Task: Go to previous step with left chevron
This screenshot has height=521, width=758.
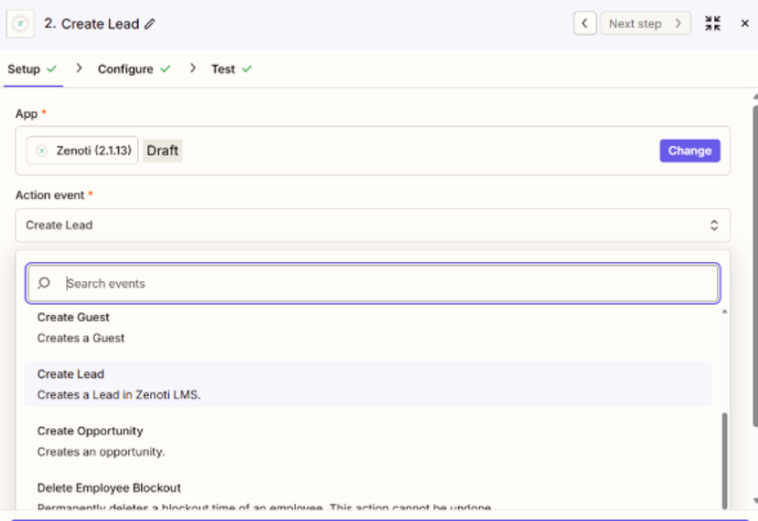Action: 585,23
